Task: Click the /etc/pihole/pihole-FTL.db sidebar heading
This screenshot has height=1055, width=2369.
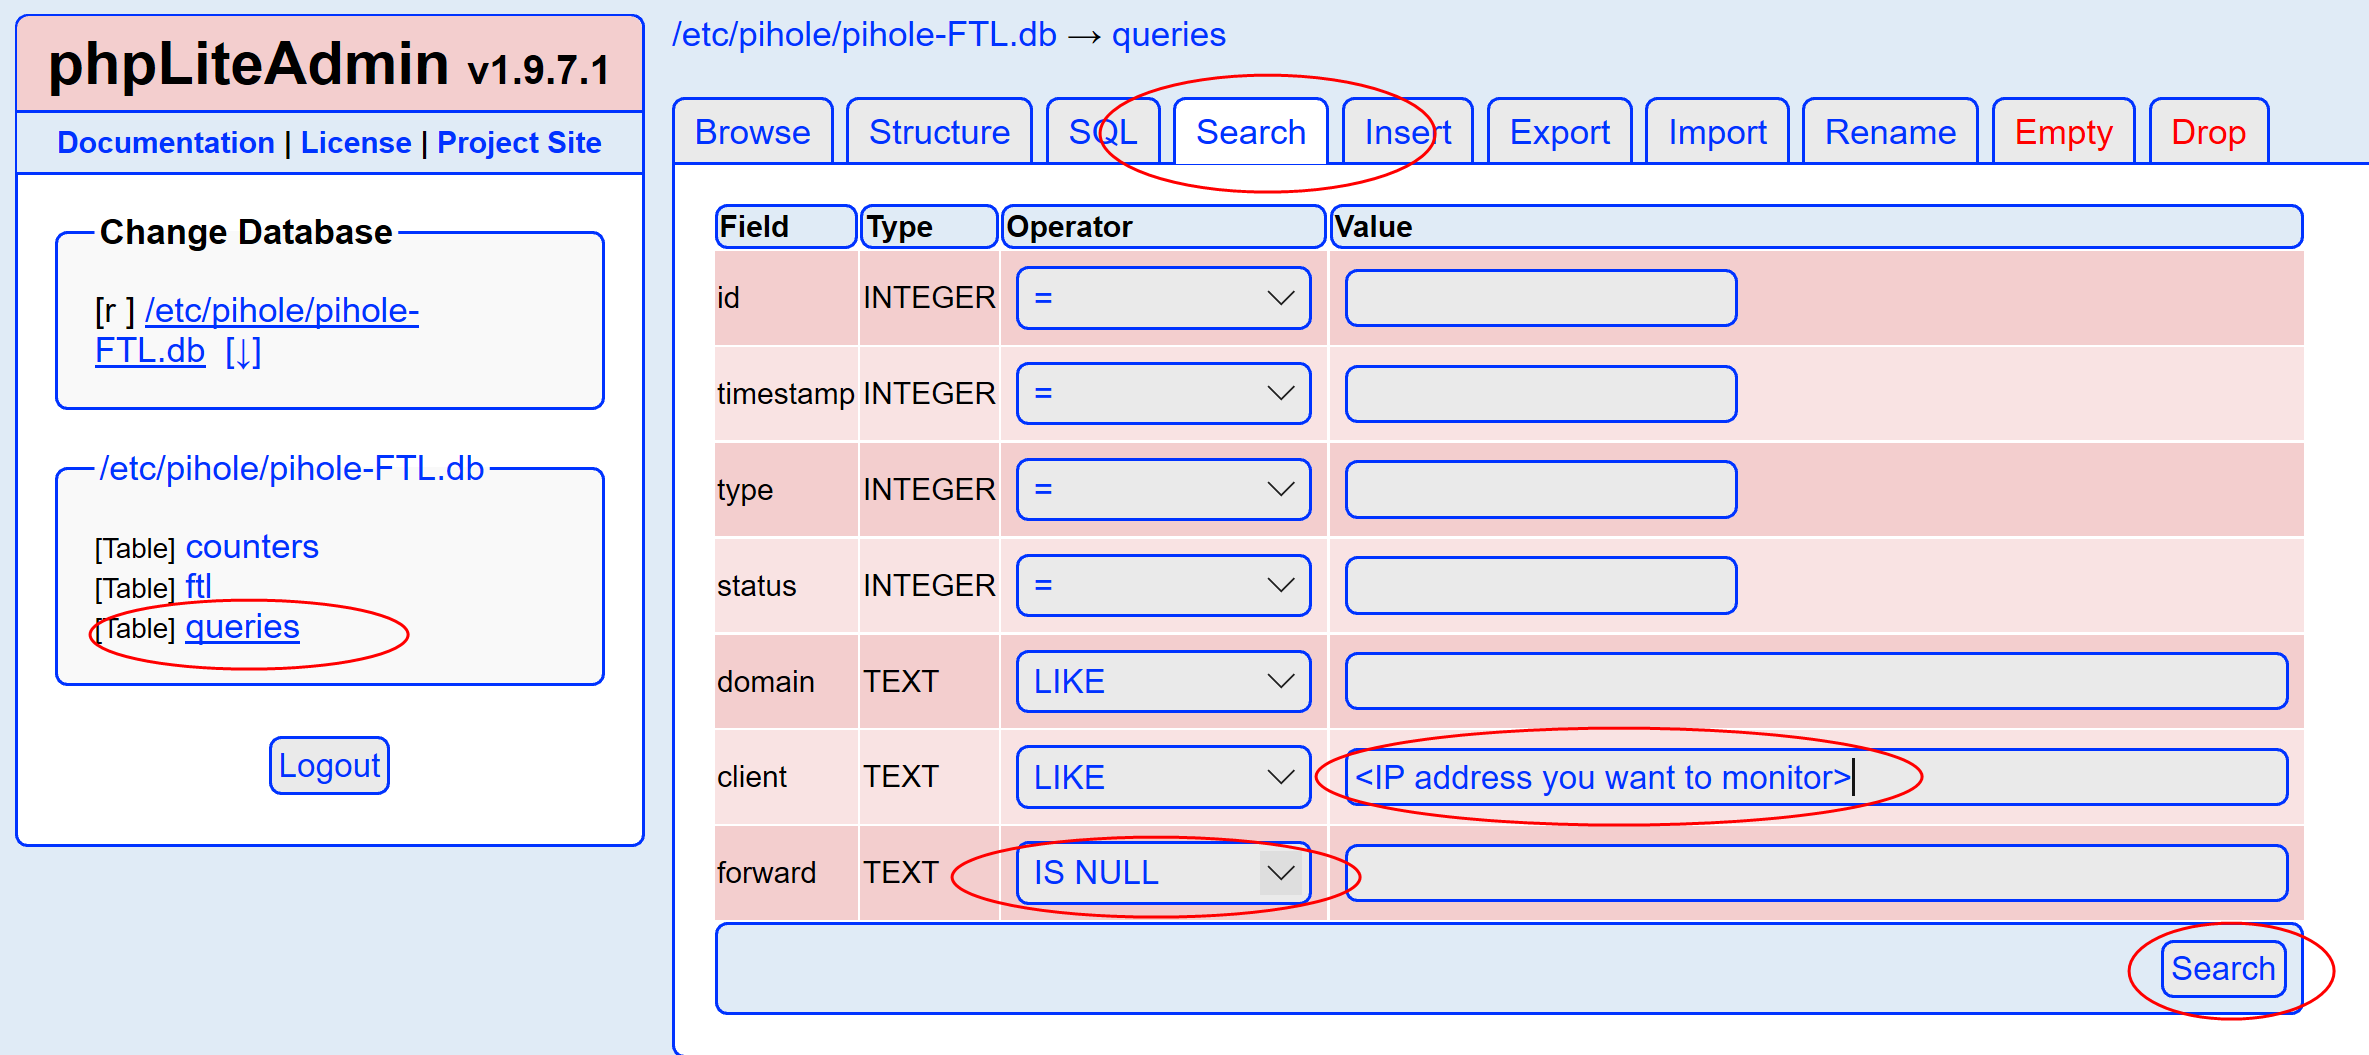Action: [x=291, y=468]
